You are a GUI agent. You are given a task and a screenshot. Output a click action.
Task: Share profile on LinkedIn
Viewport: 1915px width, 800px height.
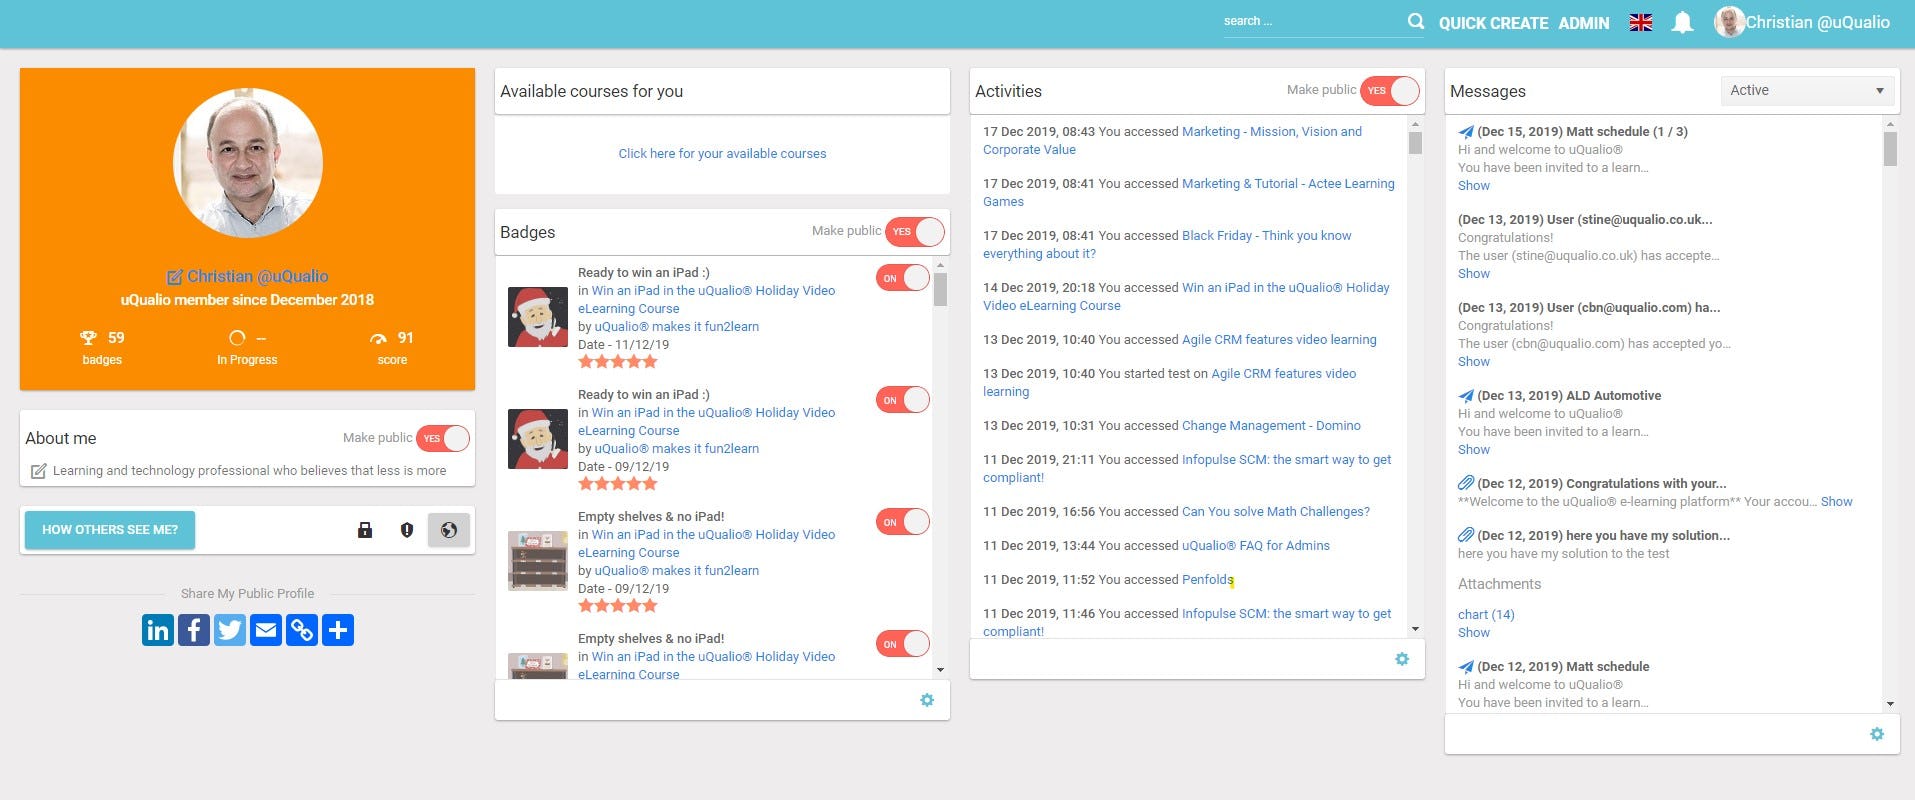(158, 630)
